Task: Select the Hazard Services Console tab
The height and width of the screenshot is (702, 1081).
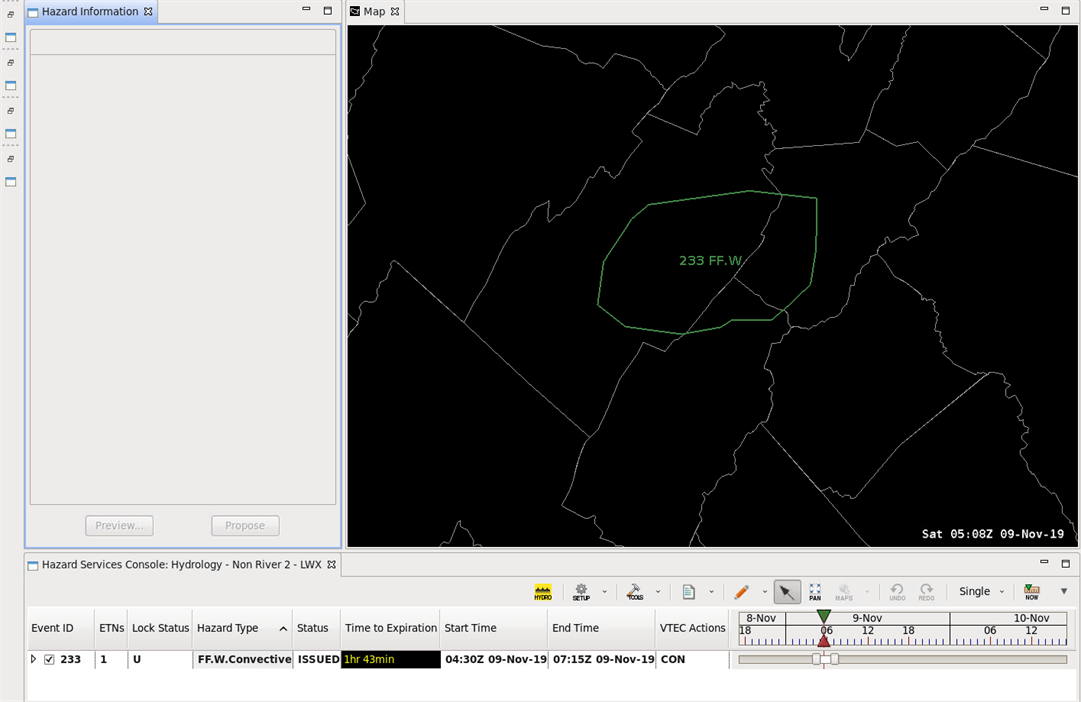Action: tap(181, 565)
